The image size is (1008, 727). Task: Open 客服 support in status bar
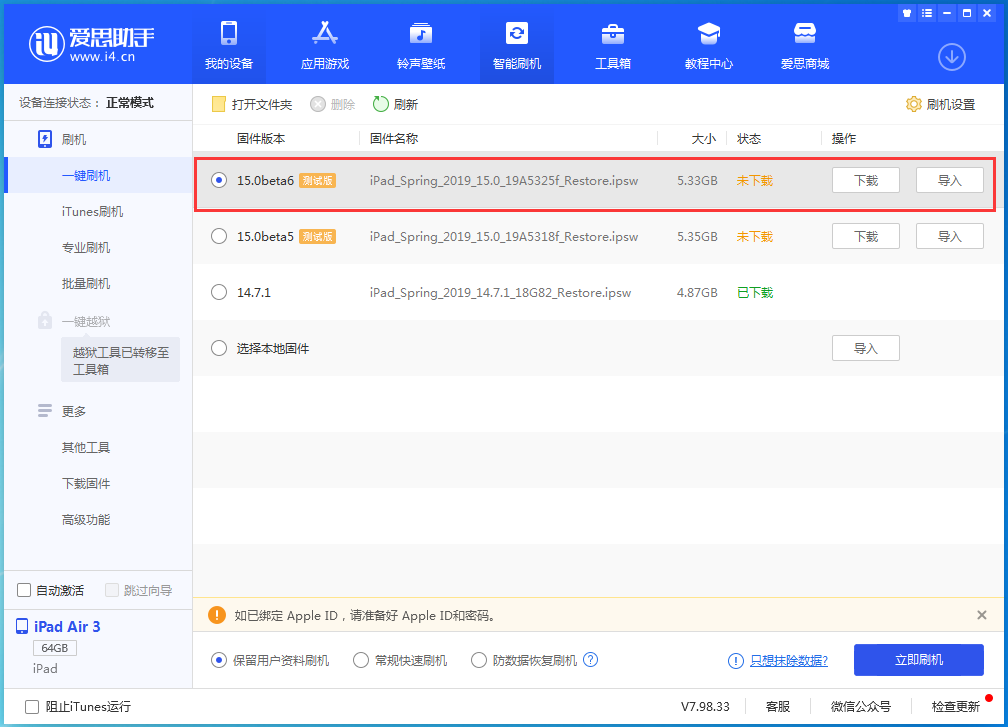click(x=778, y=707)
